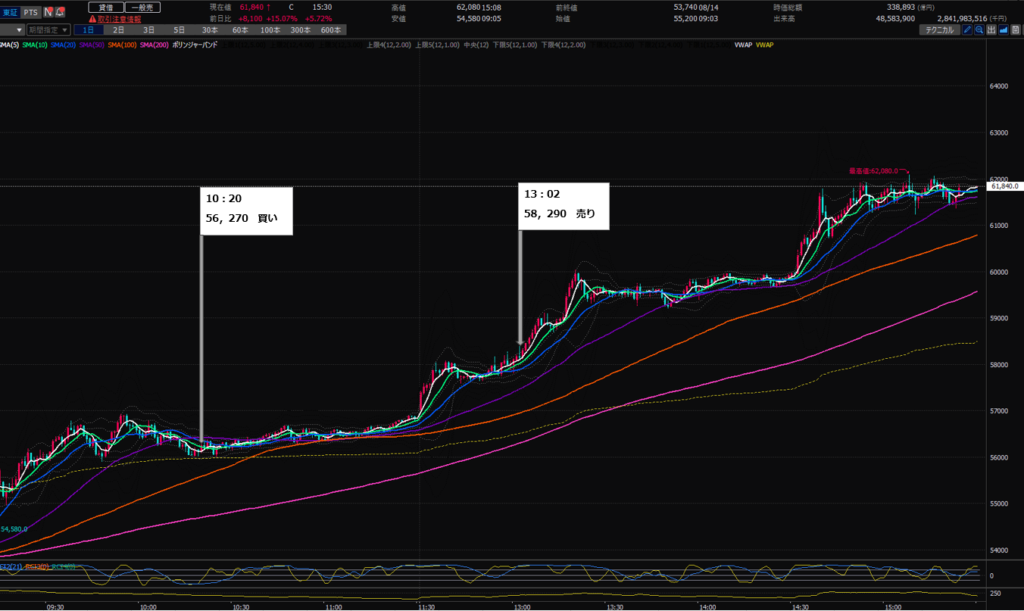The width and height of the screenshot is (1024, 611).
Task: Select the 30本 bar count tab
Action: pos(210,30)
